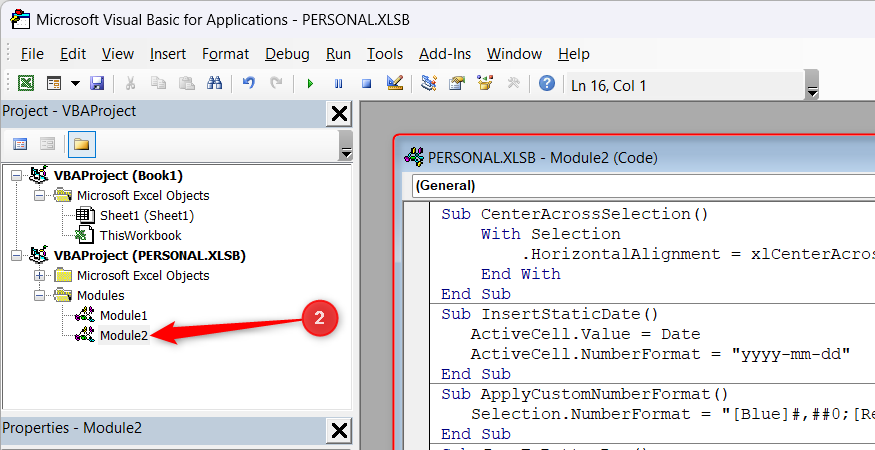Collapse the VBAProject (Book1) node
This screenshot has height=450, width=875.
tap(16, 175)
